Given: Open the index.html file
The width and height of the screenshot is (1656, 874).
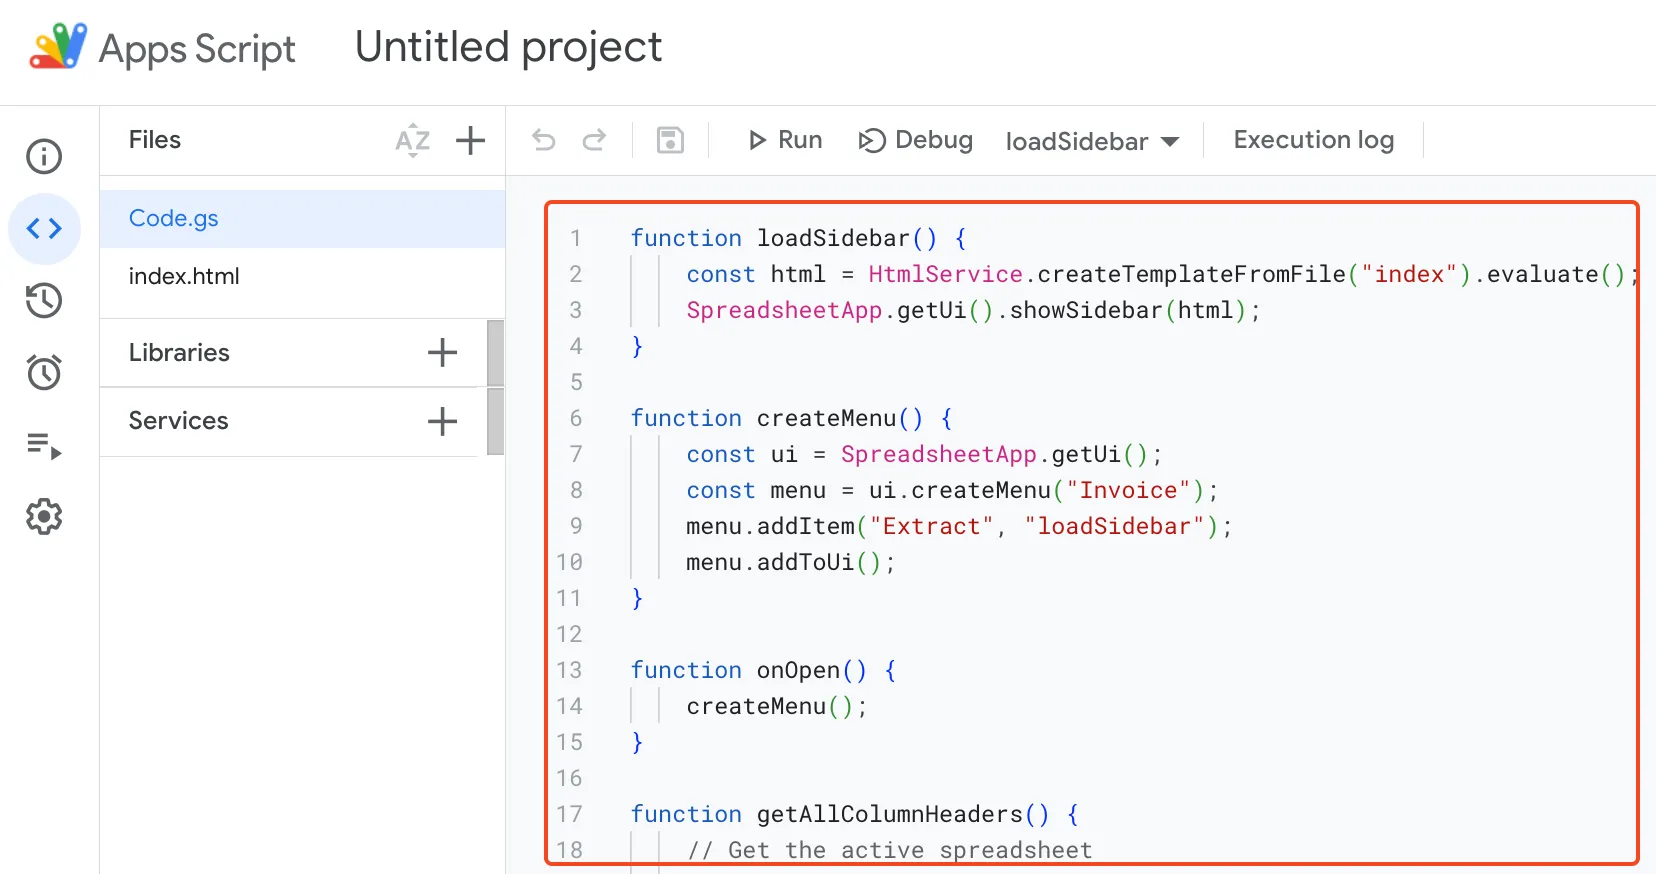Looking at the screenshot, I should coord(302,277).
